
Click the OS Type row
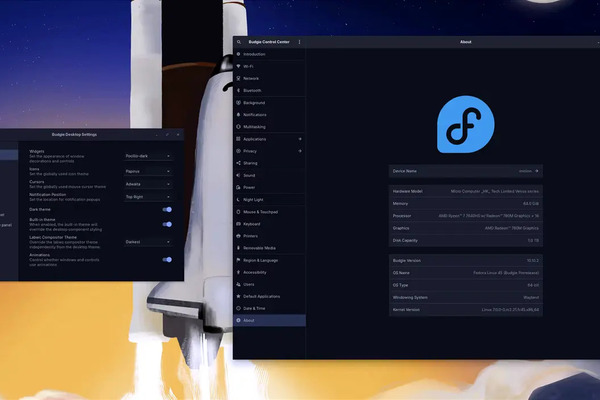point(466,285)
